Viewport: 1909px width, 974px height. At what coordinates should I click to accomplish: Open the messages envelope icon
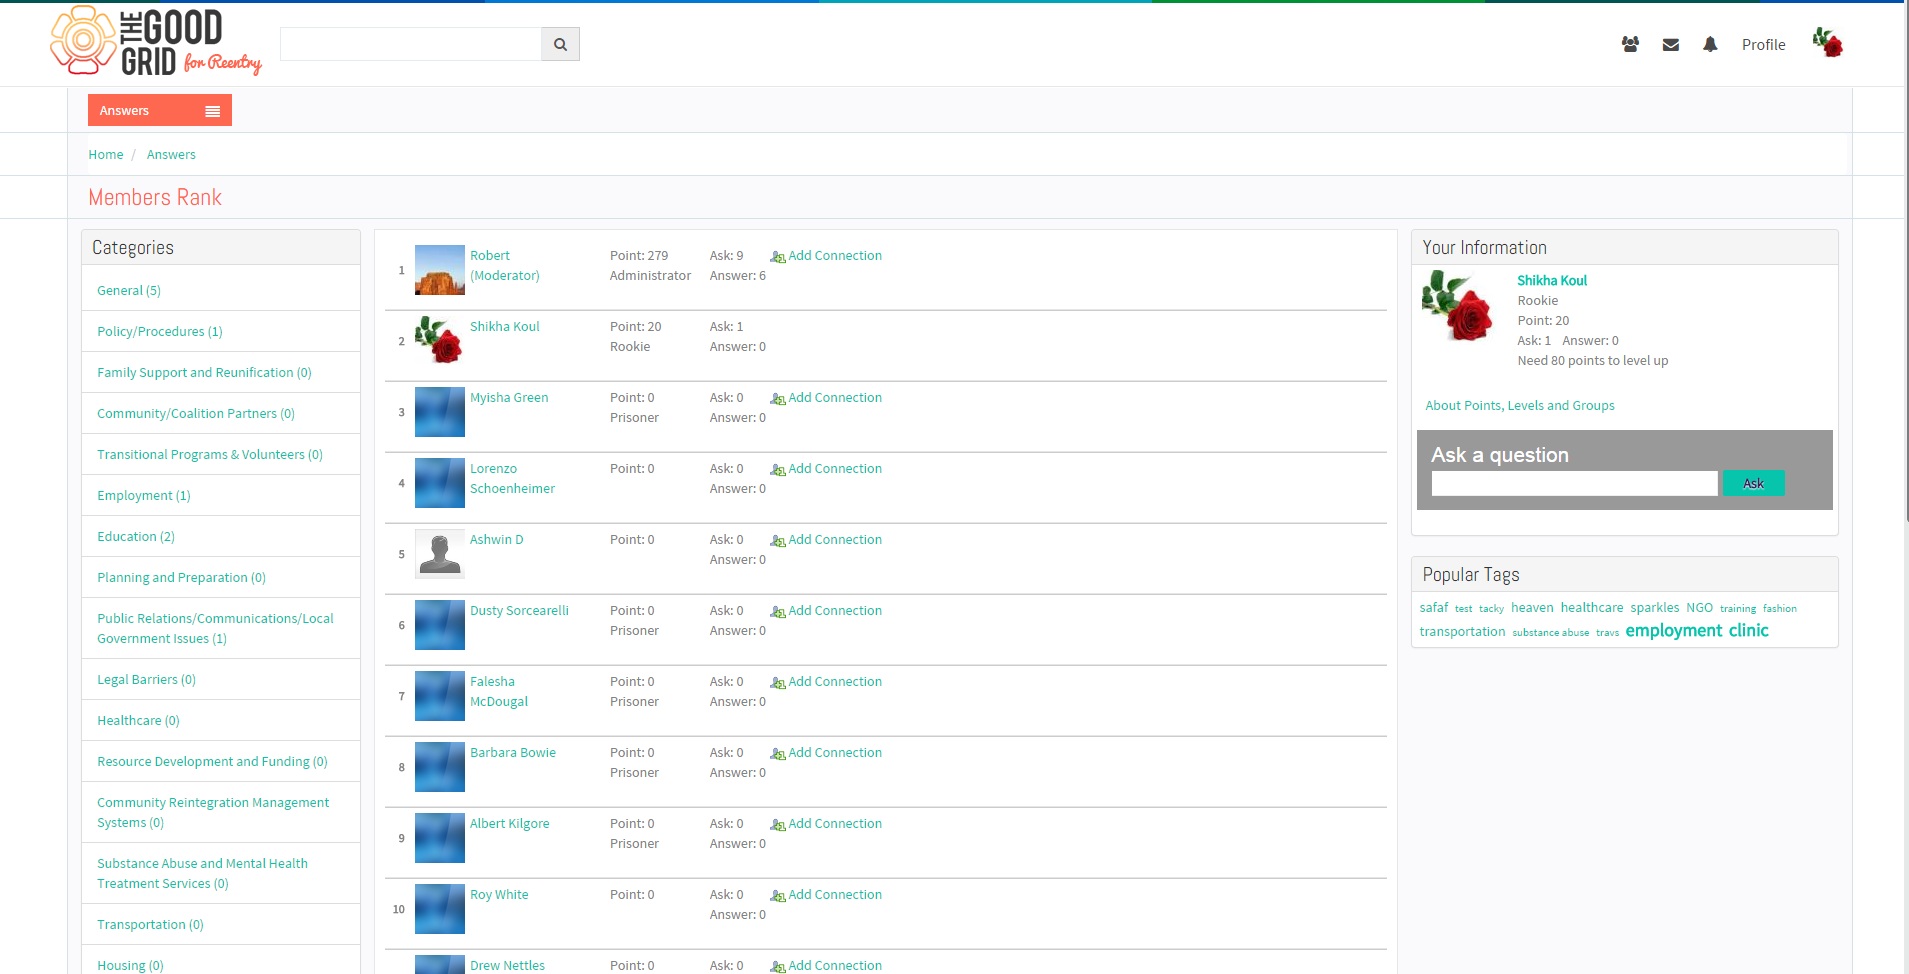click(x=1670, y=44)
